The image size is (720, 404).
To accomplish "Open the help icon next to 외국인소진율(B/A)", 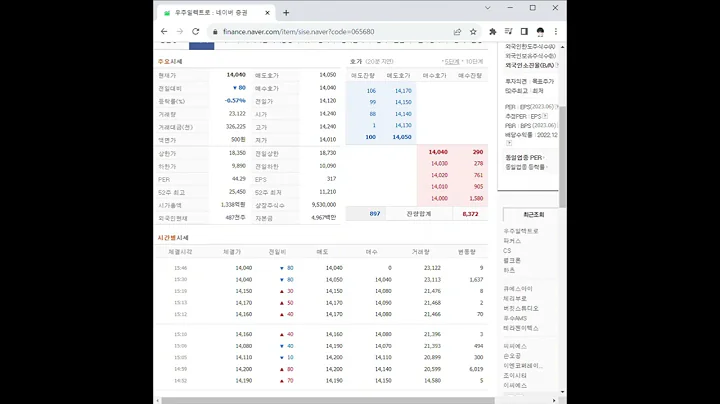I will pyautogui.click(x=557, y=65).
